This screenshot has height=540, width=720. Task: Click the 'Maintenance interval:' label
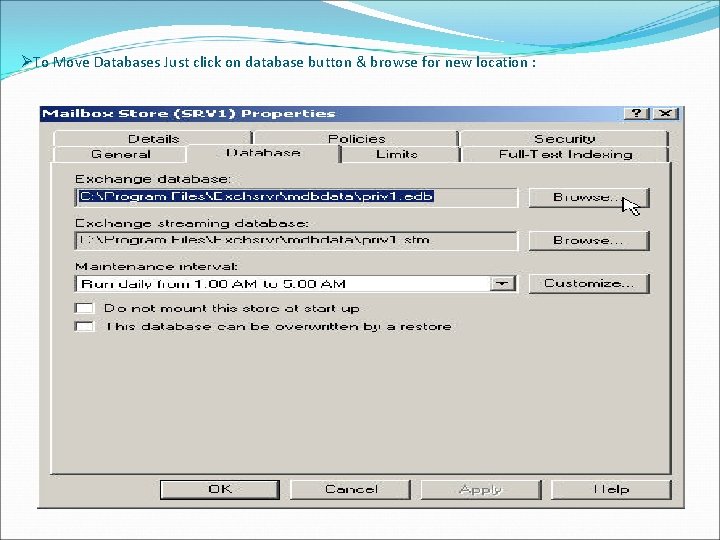pyautogui.click(x=157, y=267)
